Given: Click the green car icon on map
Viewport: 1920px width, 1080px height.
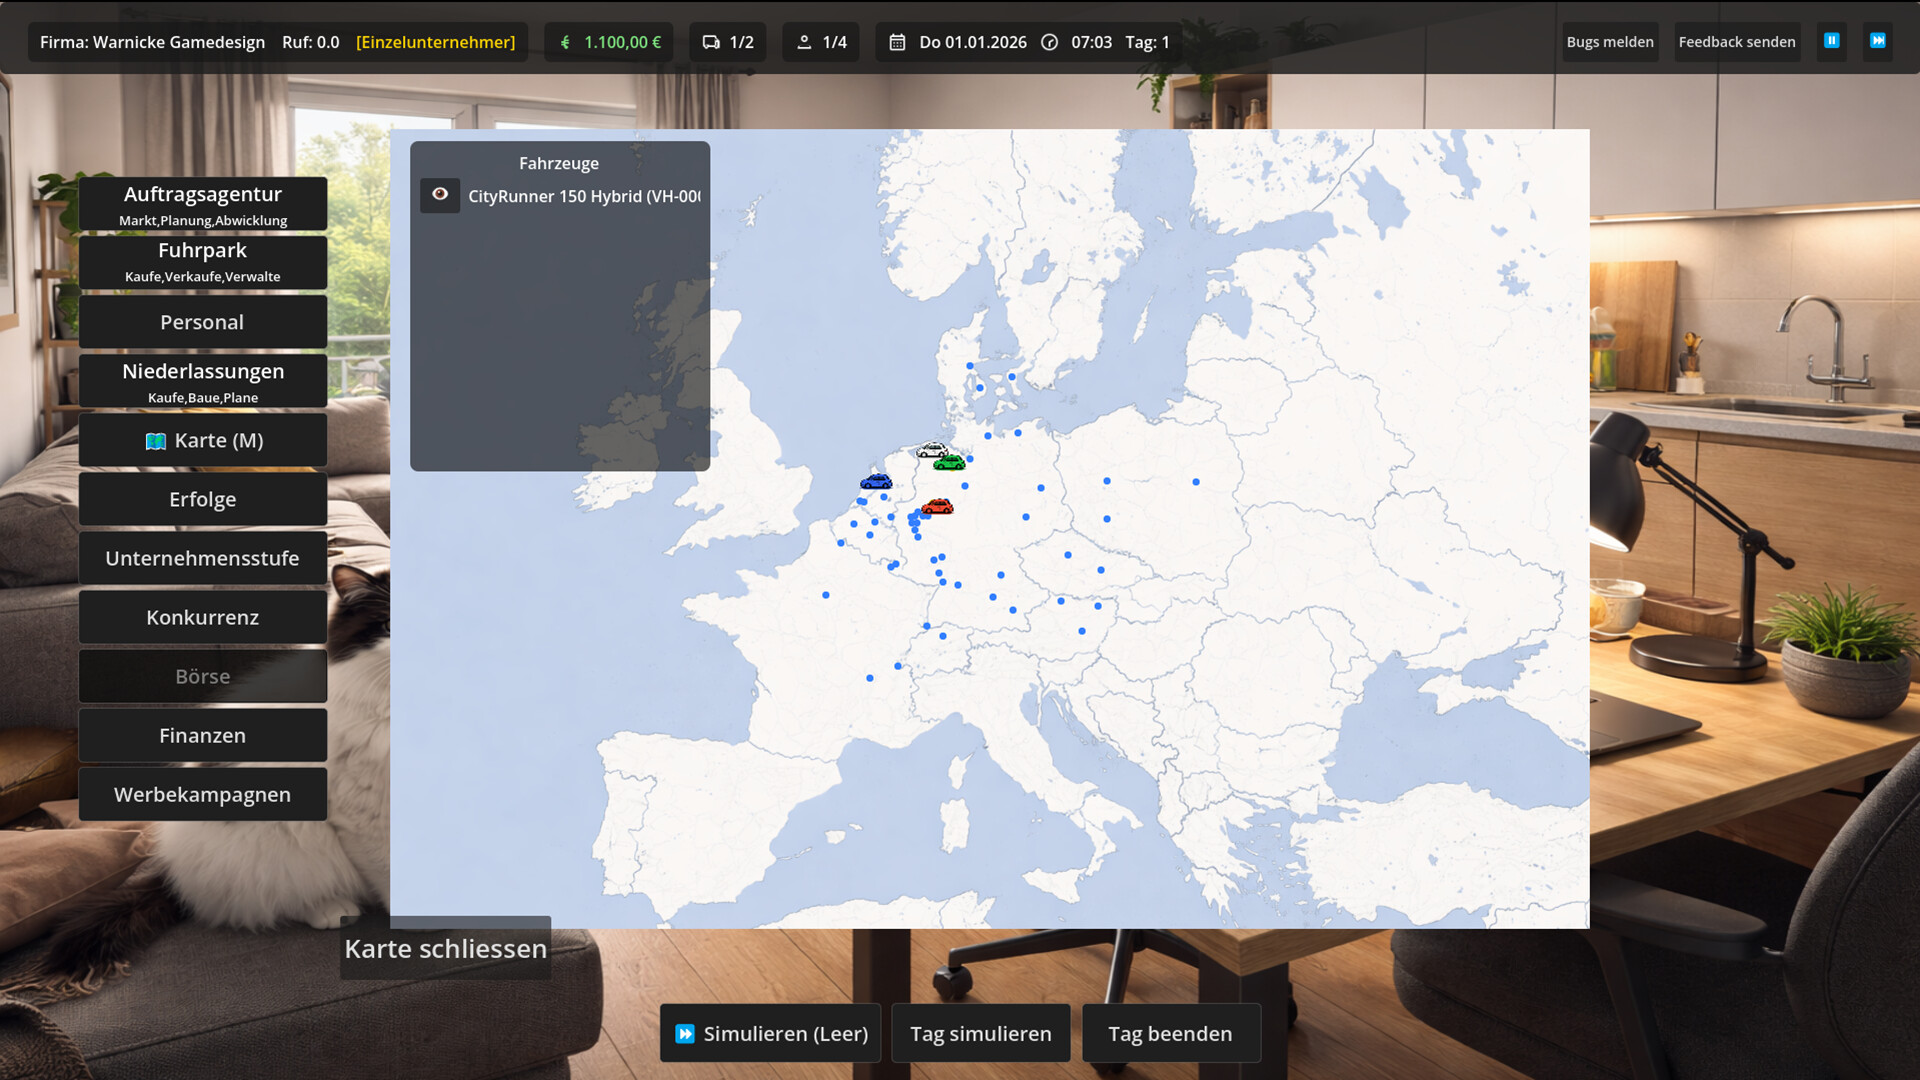Looking at the screenshot, I should click(949, 462).
